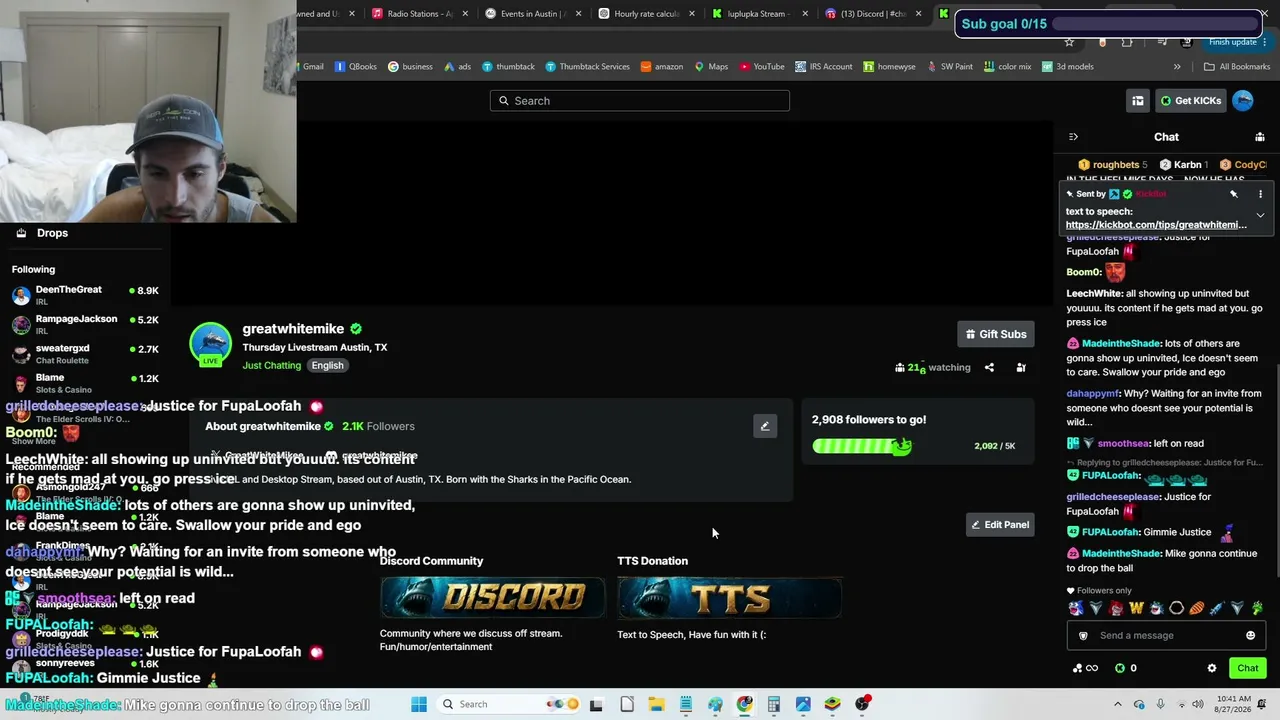Insert the gold W emote
Viewport: 1280px width, 720px height.
tap(1136, 608)
